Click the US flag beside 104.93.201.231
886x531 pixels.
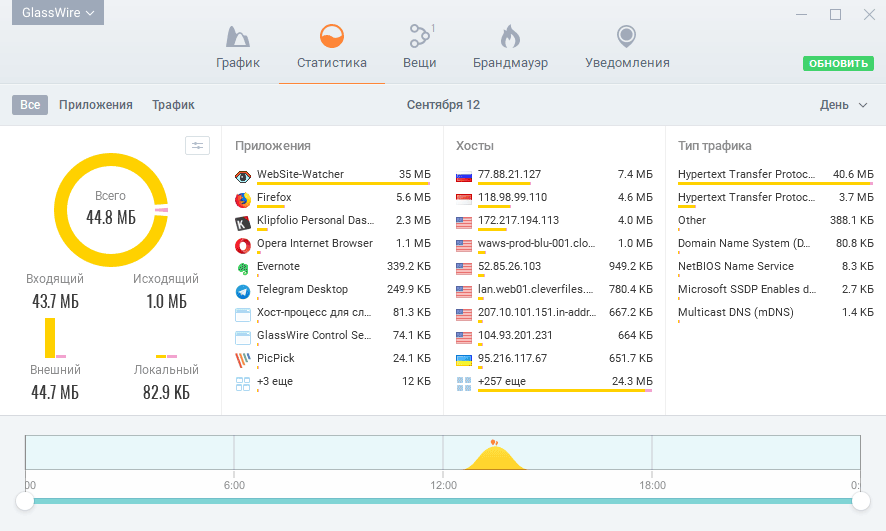point(464,338)
